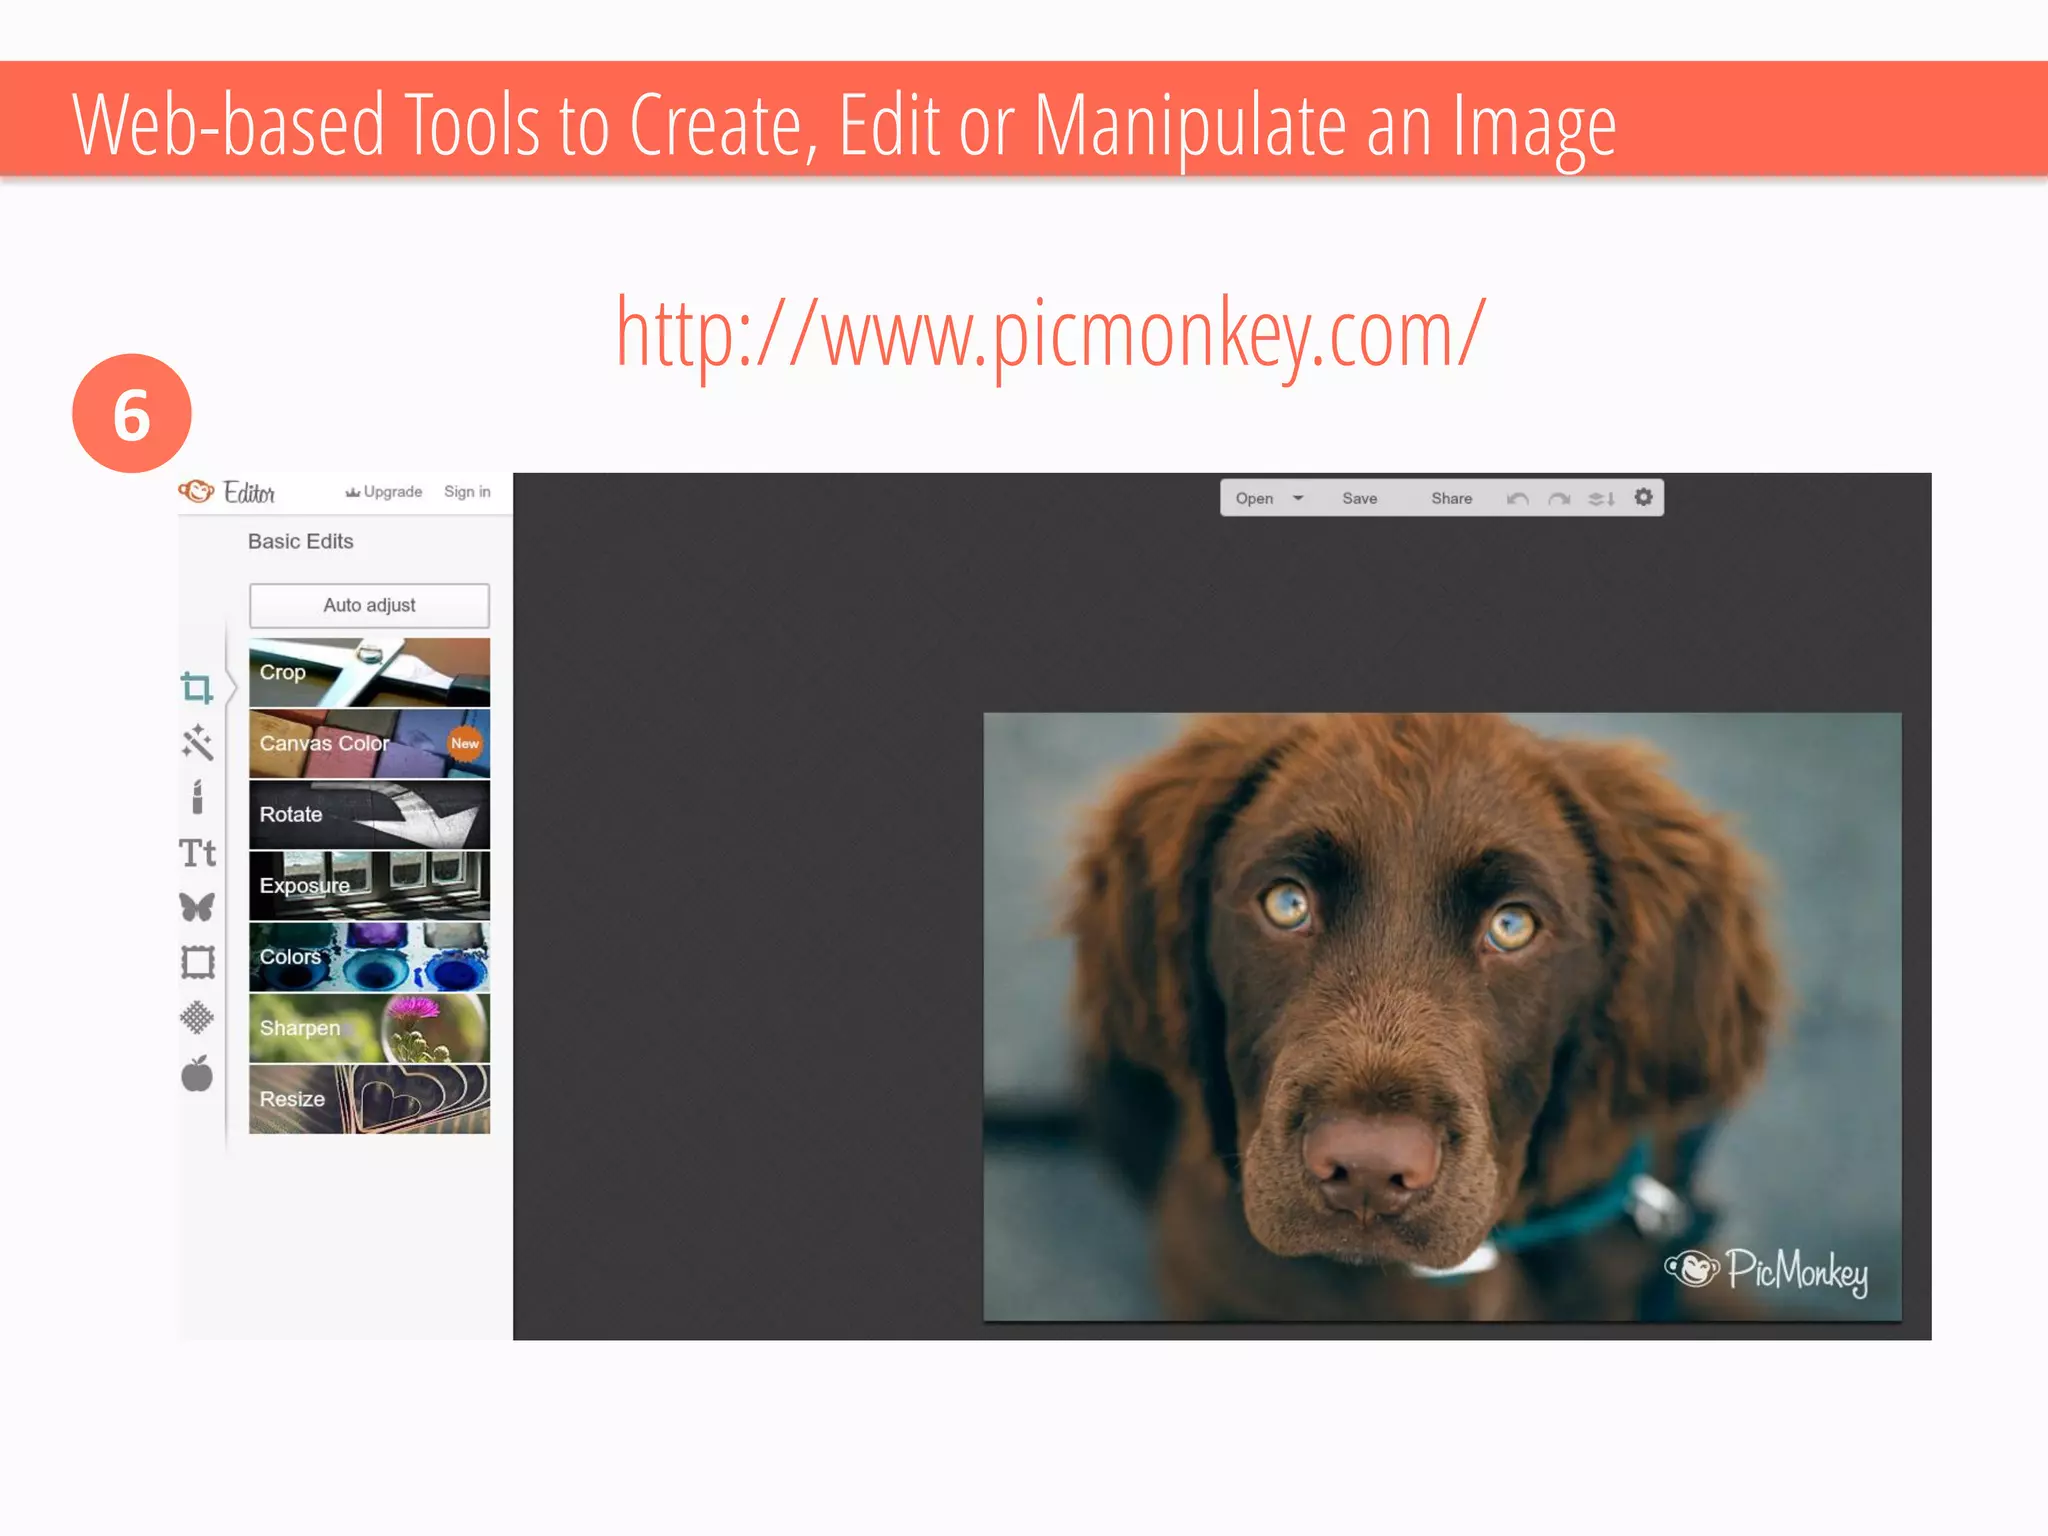Select the Canvas Color tile
Viewport: 2048px width, 1536px height.
[369, 743]
